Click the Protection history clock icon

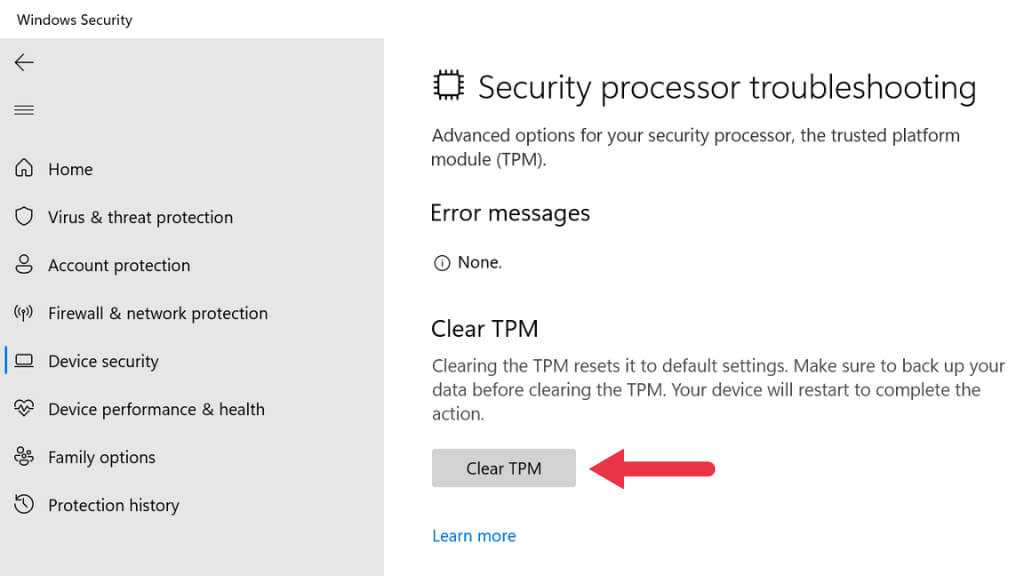(24, 505)
